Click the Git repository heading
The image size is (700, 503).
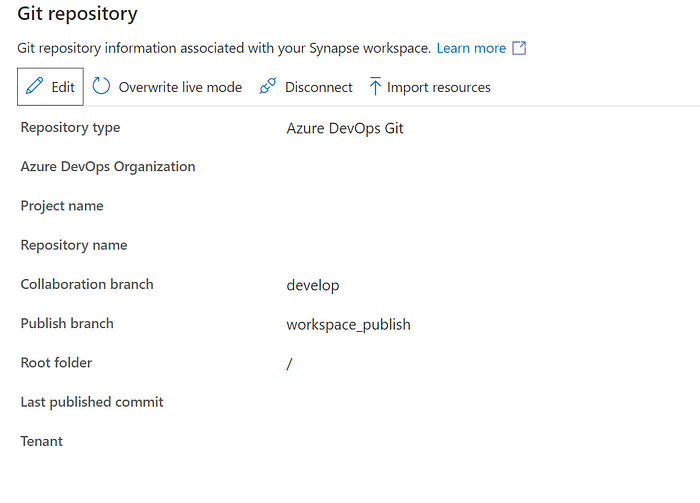[x=77, y=14]
